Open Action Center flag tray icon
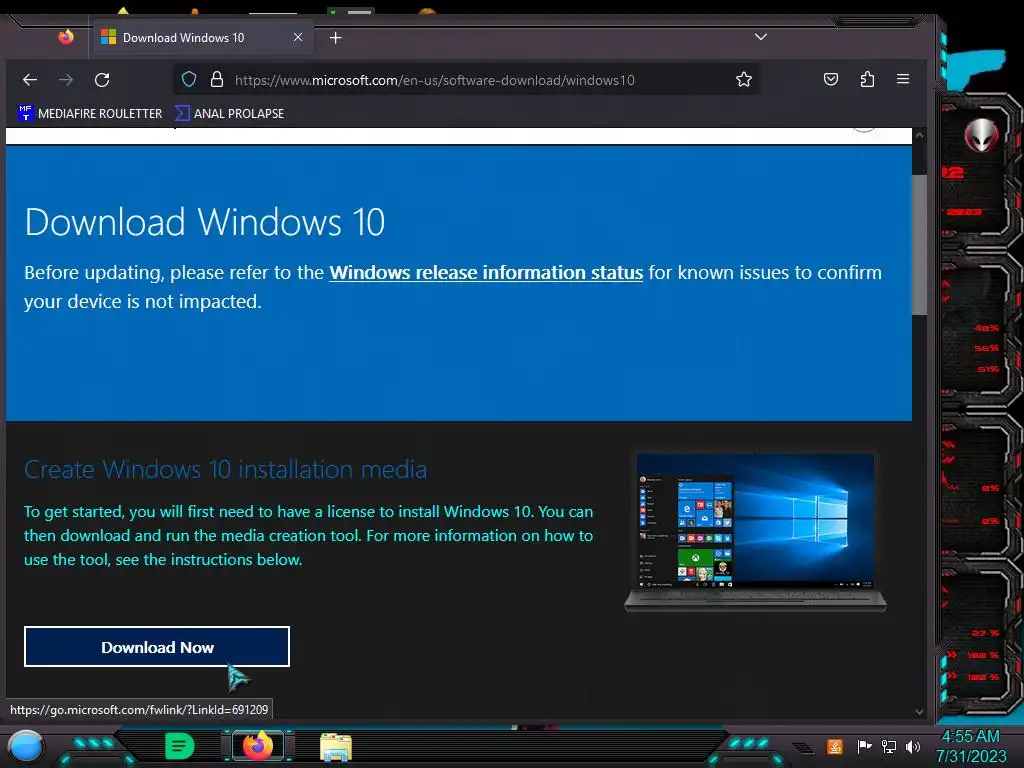 tap(864, 746)
